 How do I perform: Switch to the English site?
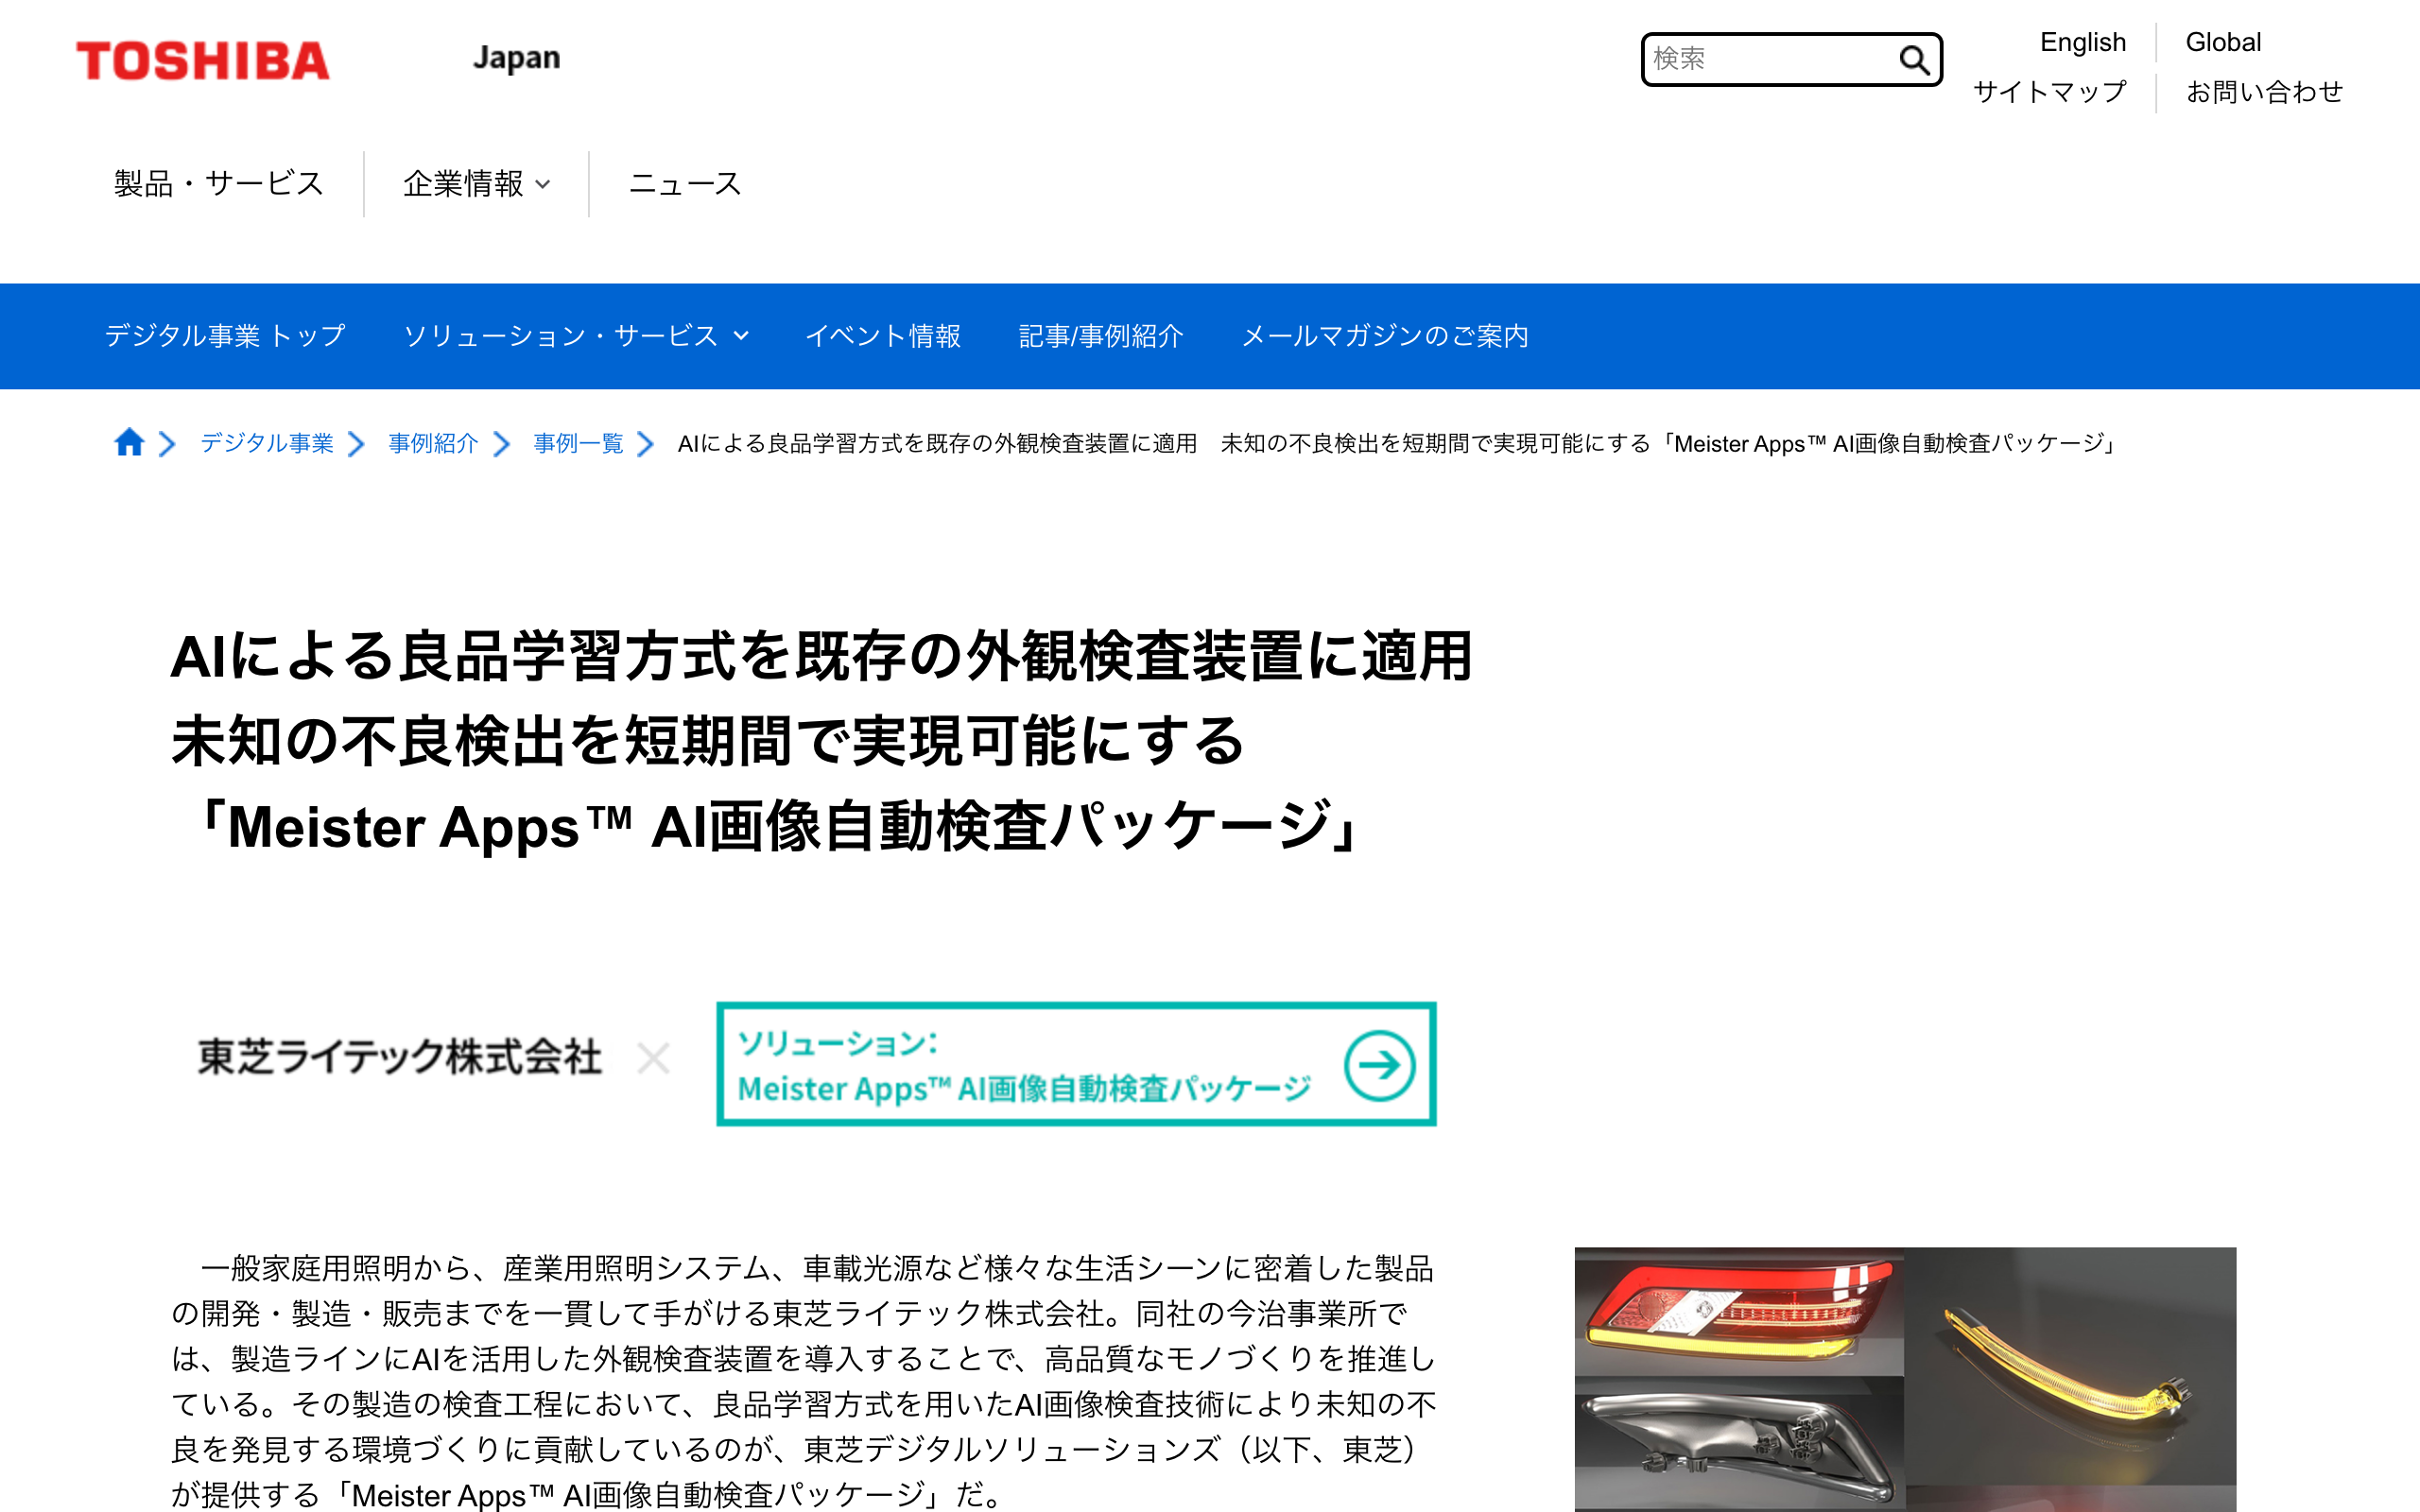2082,42
